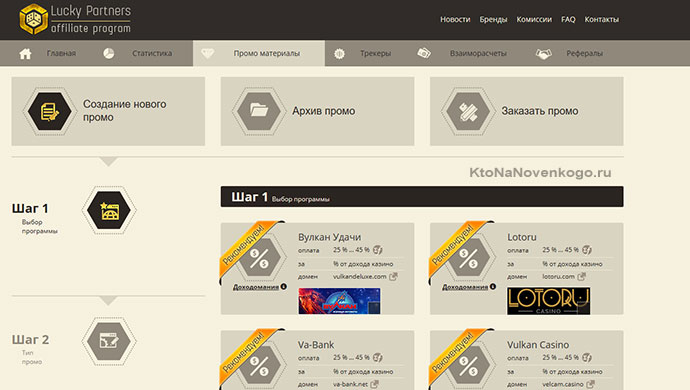Click info icon next to Доходомания on Lotoru
This screenshot has width=690, height=390.
click(493, 287)
